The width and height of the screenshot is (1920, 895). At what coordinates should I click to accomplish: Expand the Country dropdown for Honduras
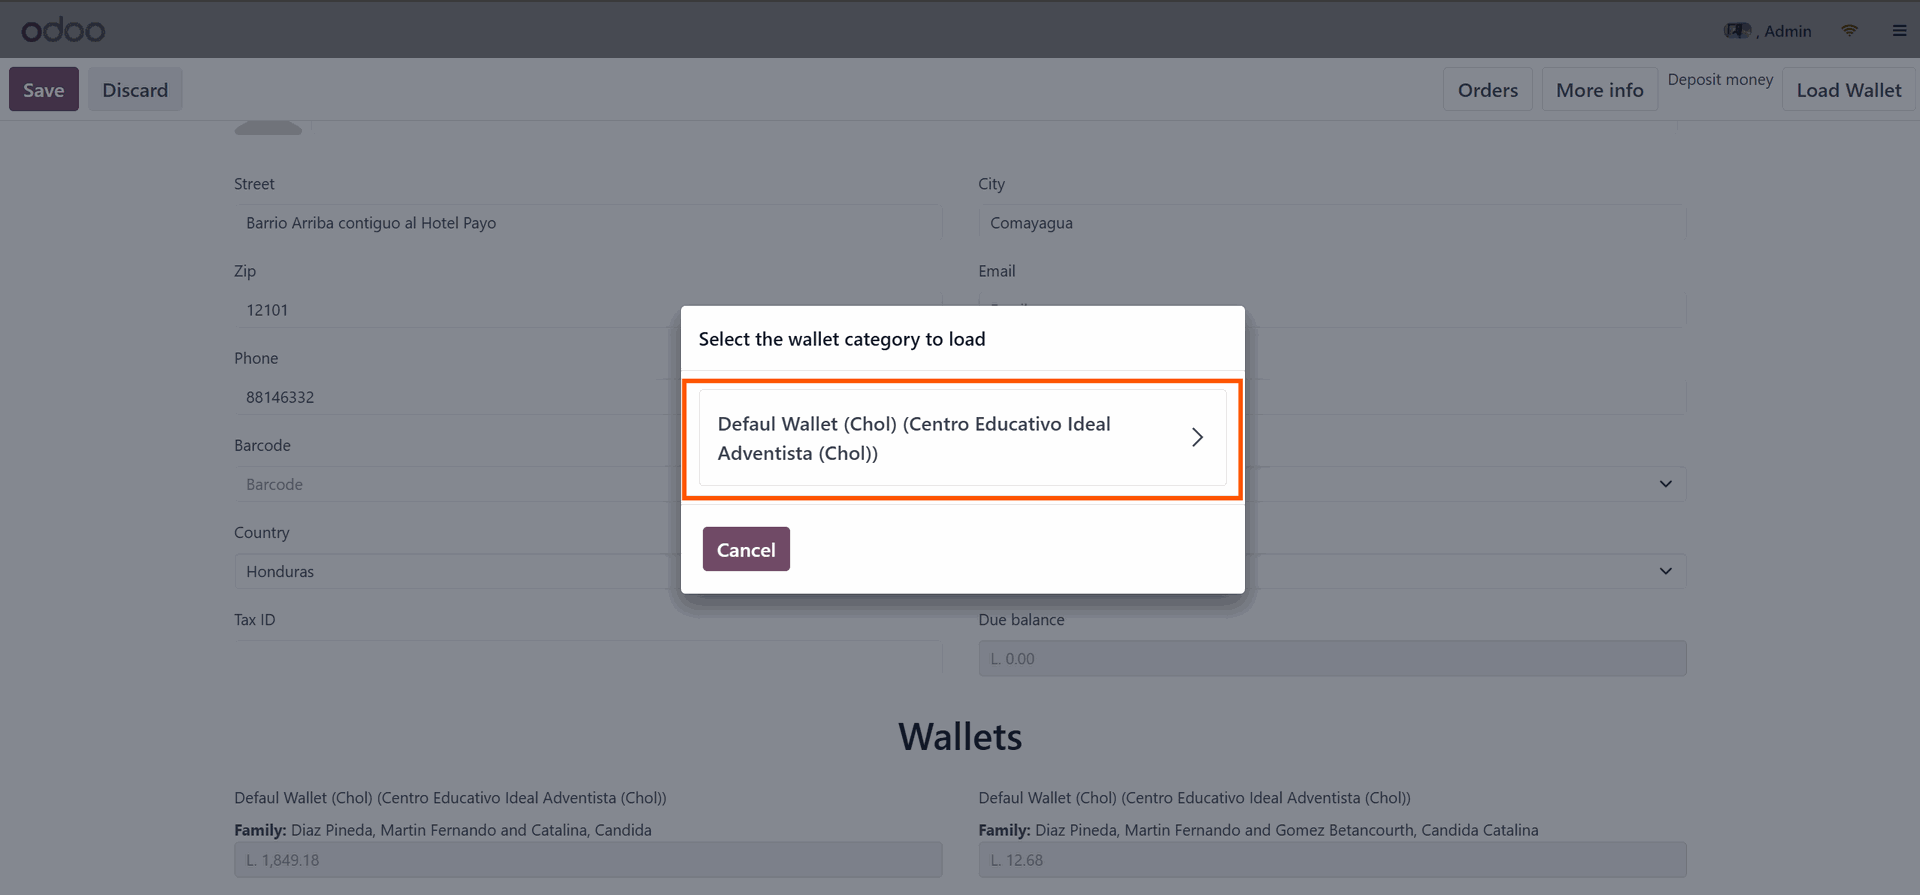[1665, 571]
